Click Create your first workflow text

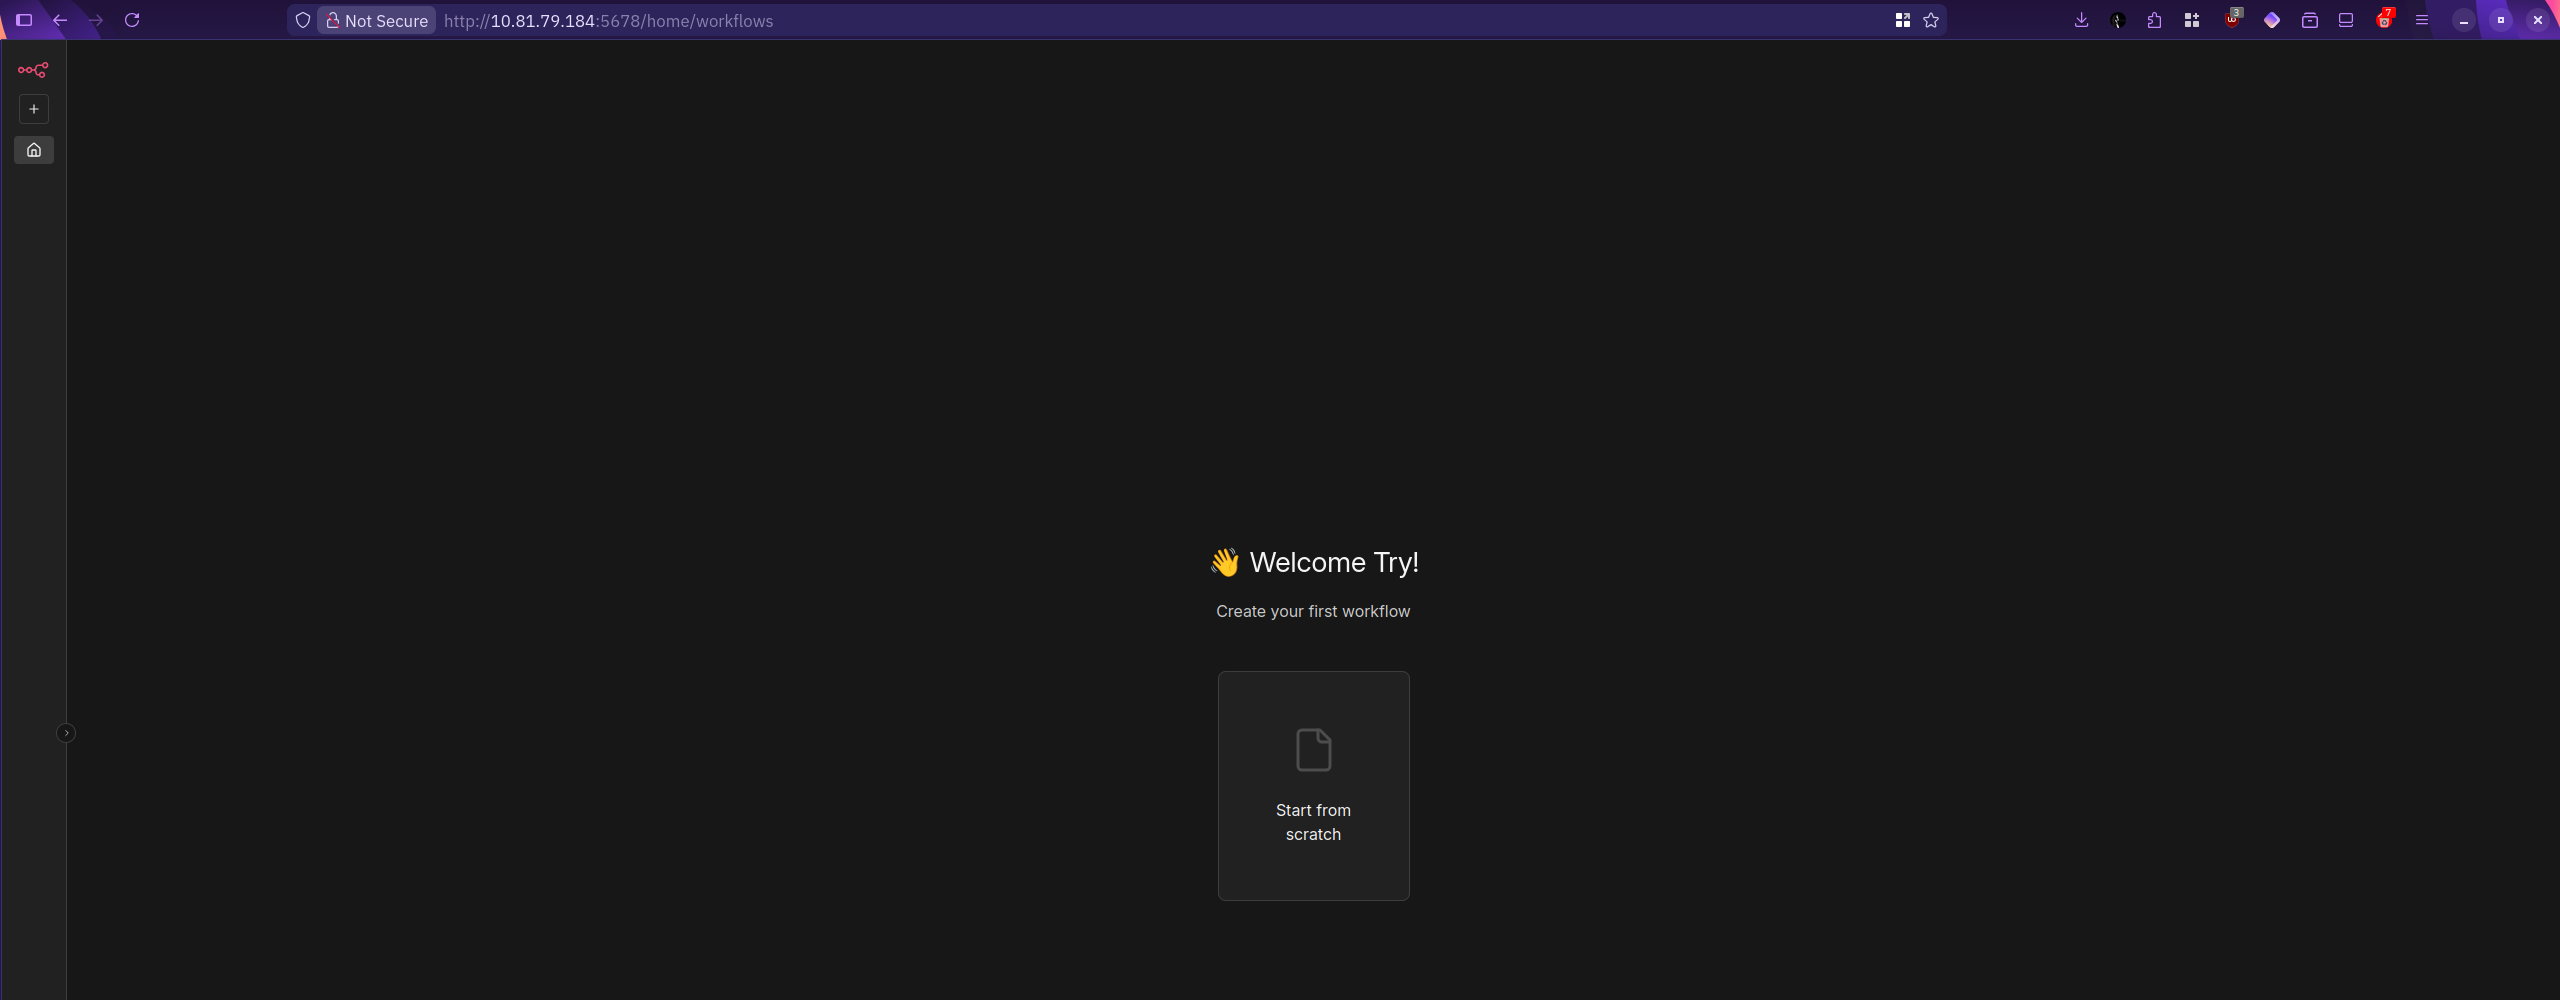tap(1313, 611)
